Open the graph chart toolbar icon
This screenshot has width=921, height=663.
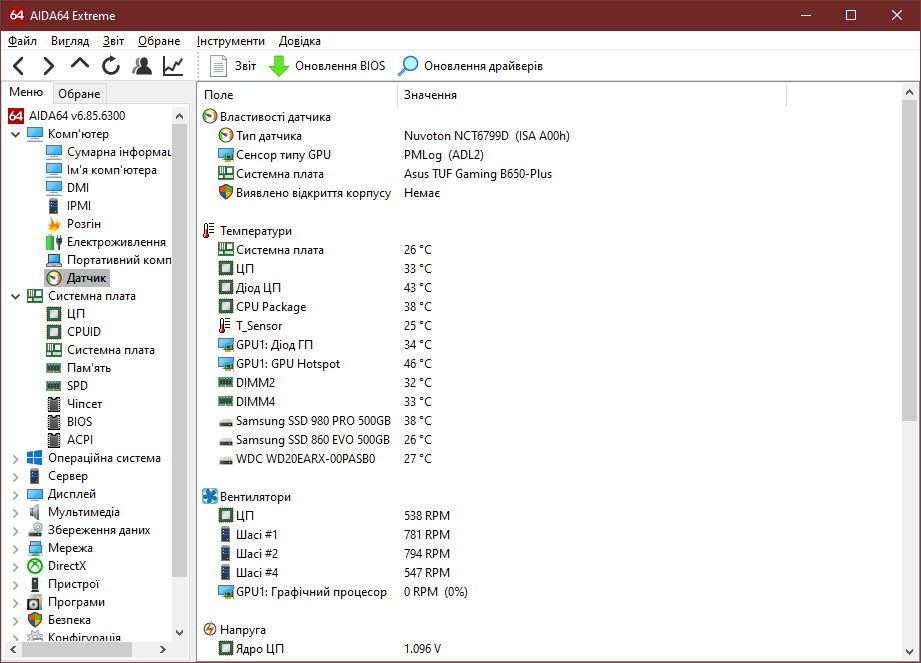tap(173, 66)
